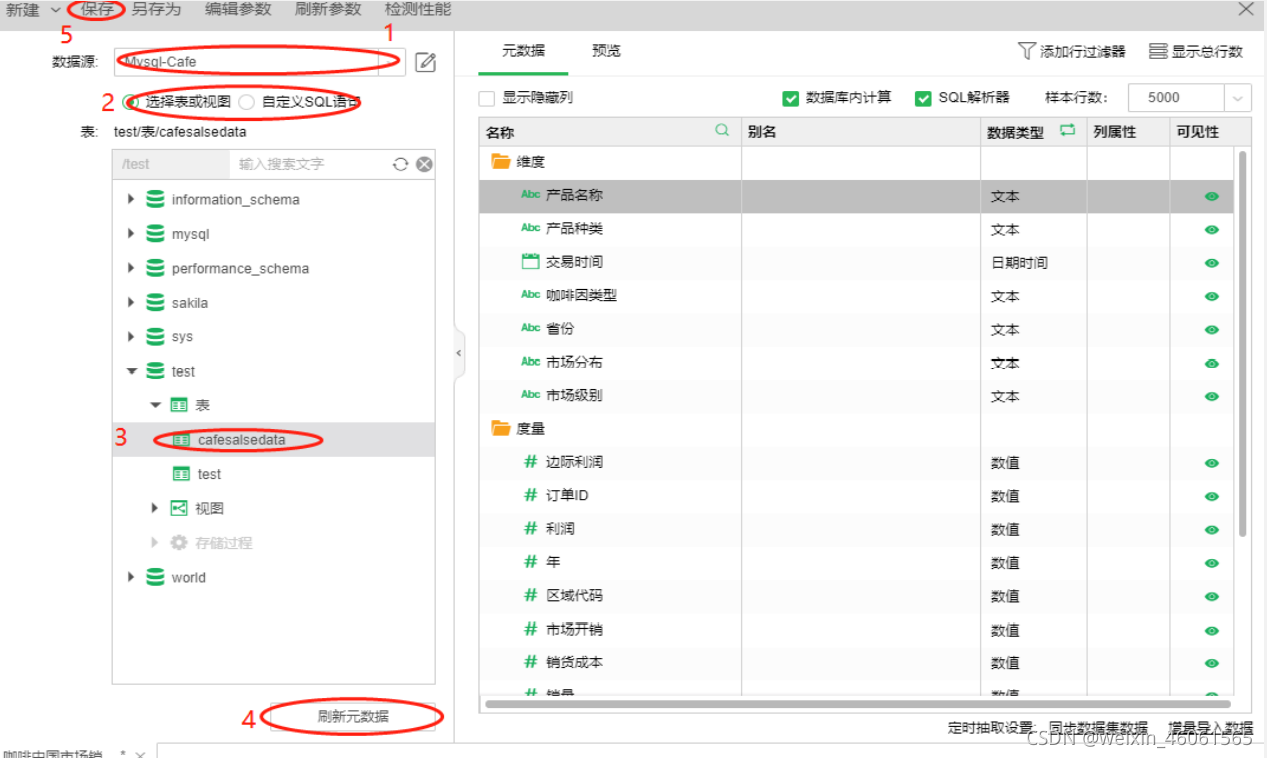The height and width of the screenshot is (758, 1267).
Task: Hide the 省份 field using its eye toggle
Action: click(1210, 329)
